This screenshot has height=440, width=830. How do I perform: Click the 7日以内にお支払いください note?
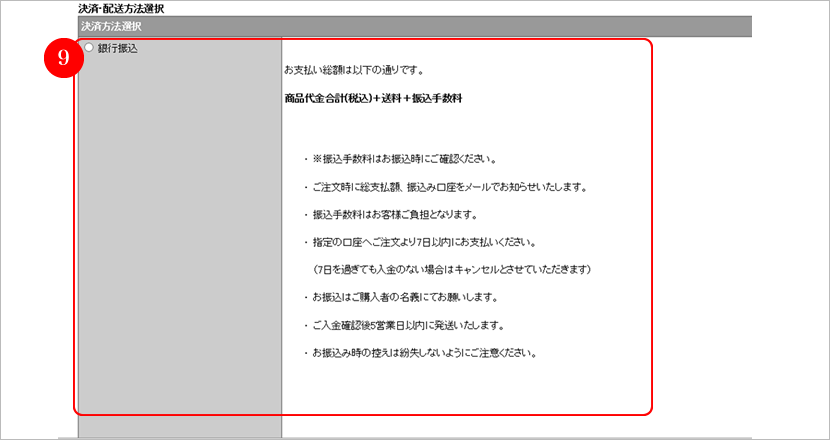pos(425,243)
